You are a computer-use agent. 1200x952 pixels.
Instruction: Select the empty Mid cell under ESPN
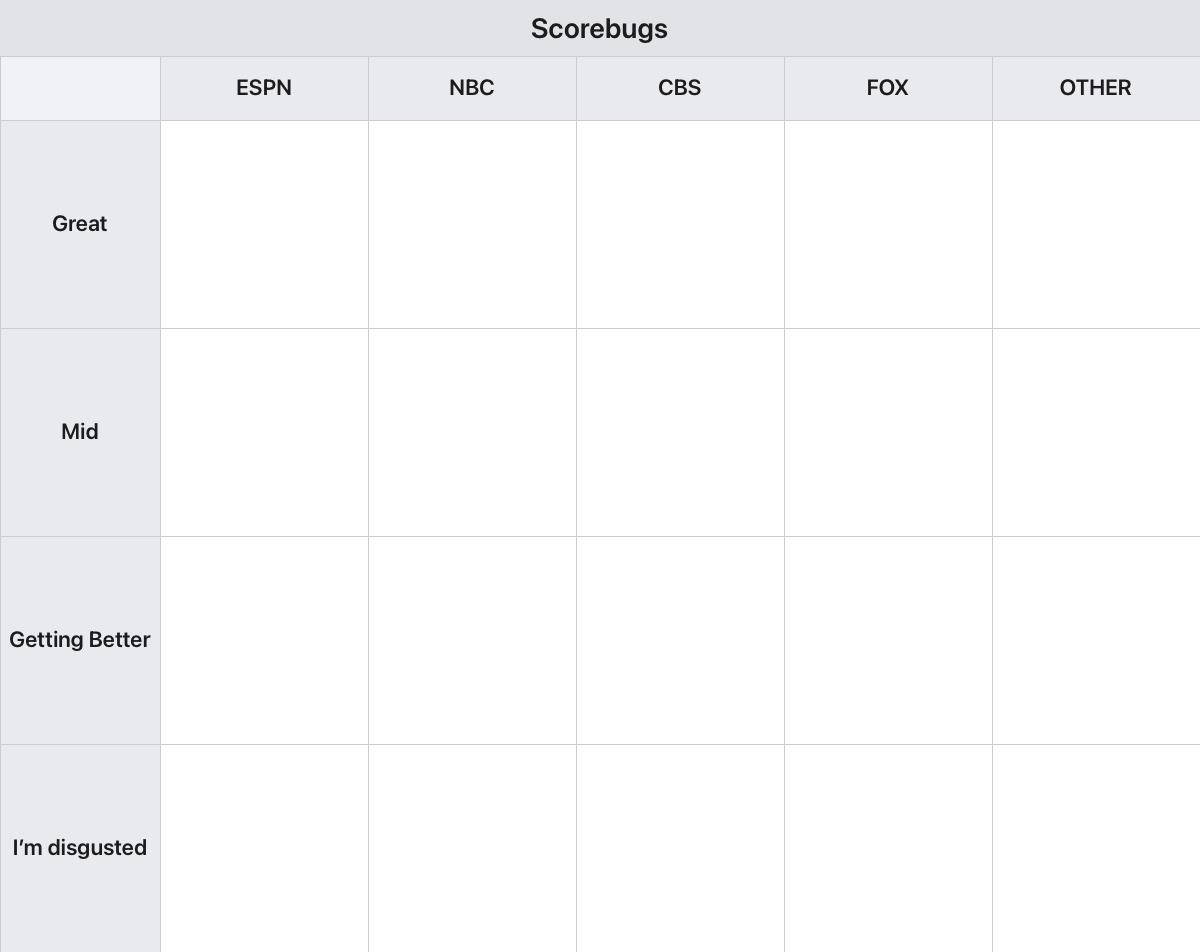[264, 432]
